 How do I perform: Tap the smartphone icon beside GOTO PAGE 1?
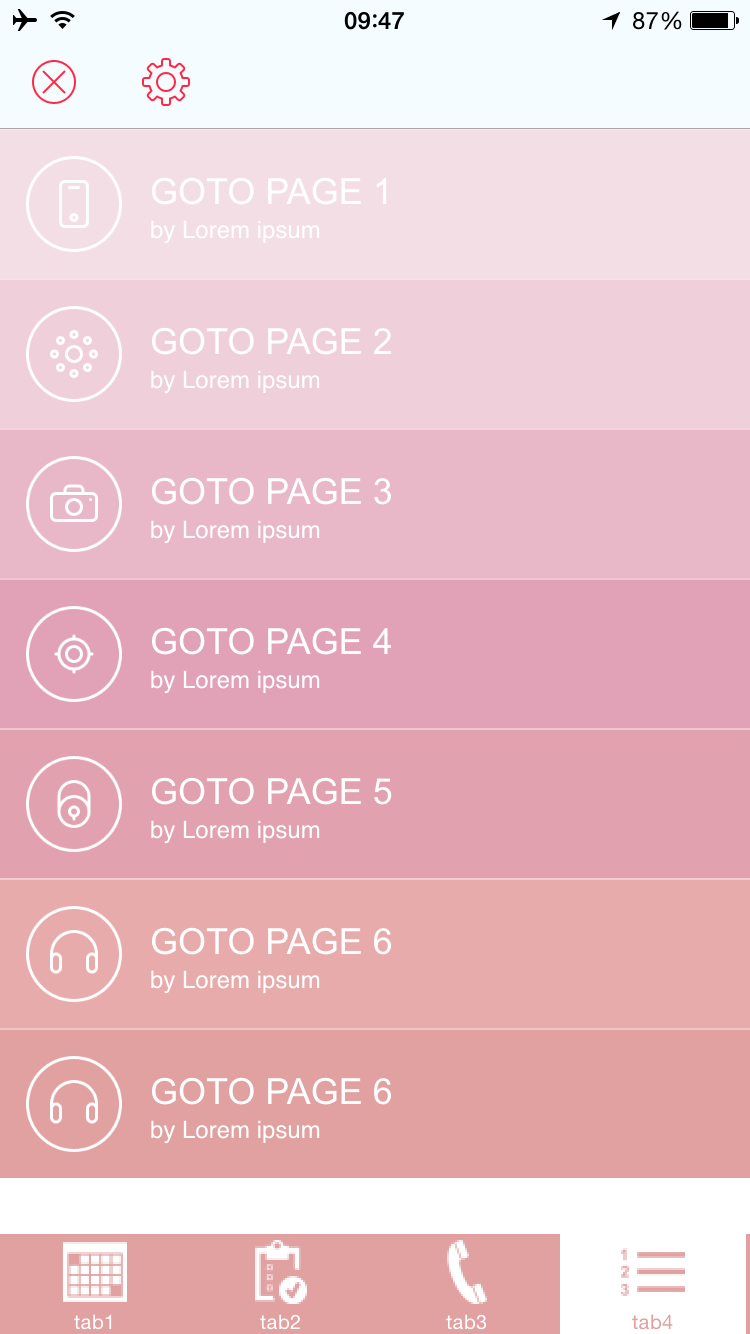(74, 204)
